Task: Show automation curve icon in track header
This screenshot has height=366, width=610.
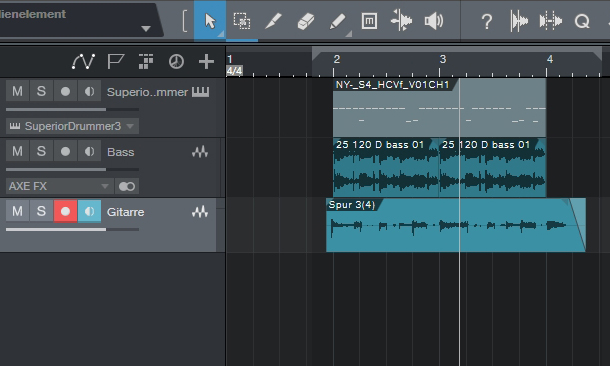Action: [83, 61]
